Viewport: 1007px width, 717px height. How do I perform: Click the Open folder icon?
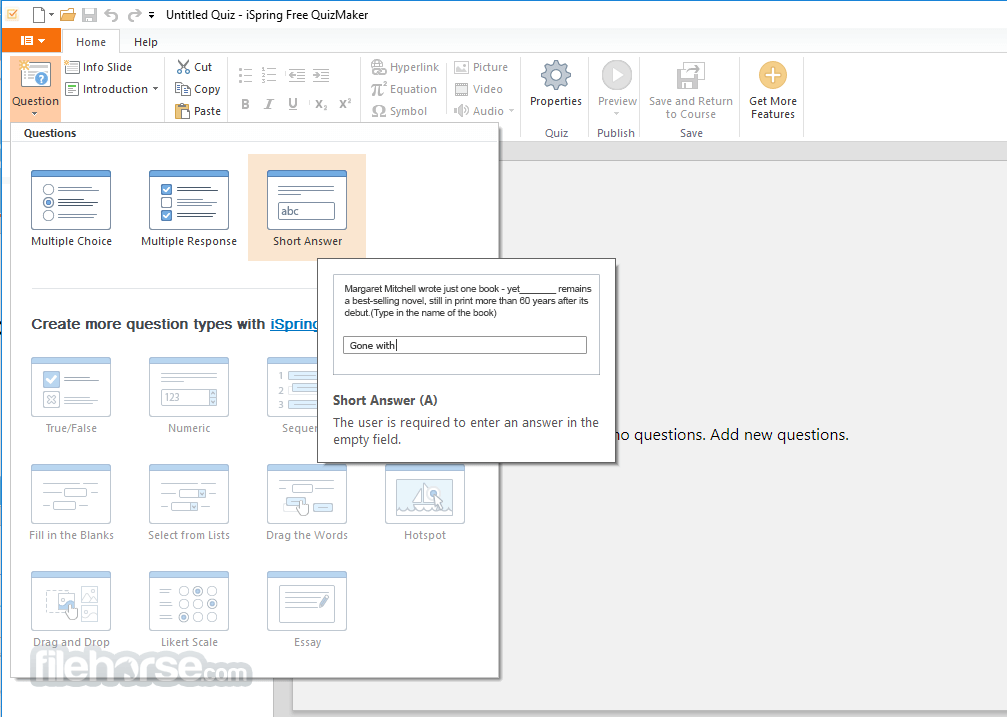[x=67, y=14]
